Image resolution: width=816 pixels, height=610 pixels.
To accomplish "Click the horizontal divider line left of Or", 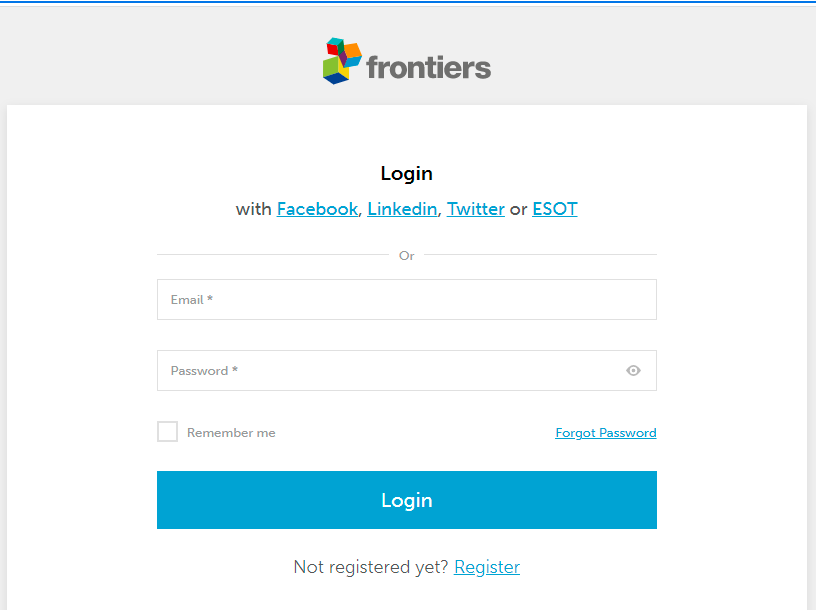I will [272, 255].
